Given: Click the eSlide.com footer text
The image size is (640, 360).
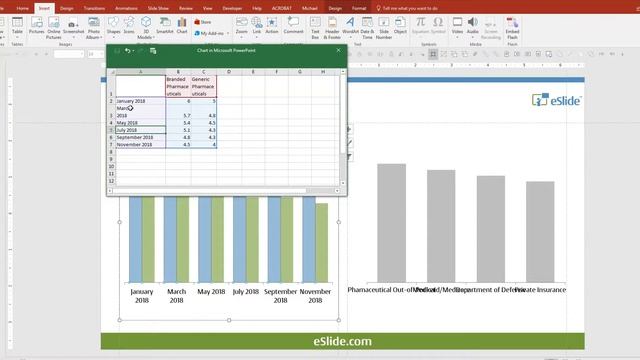Looking at the screenshot, I should 342,341.
